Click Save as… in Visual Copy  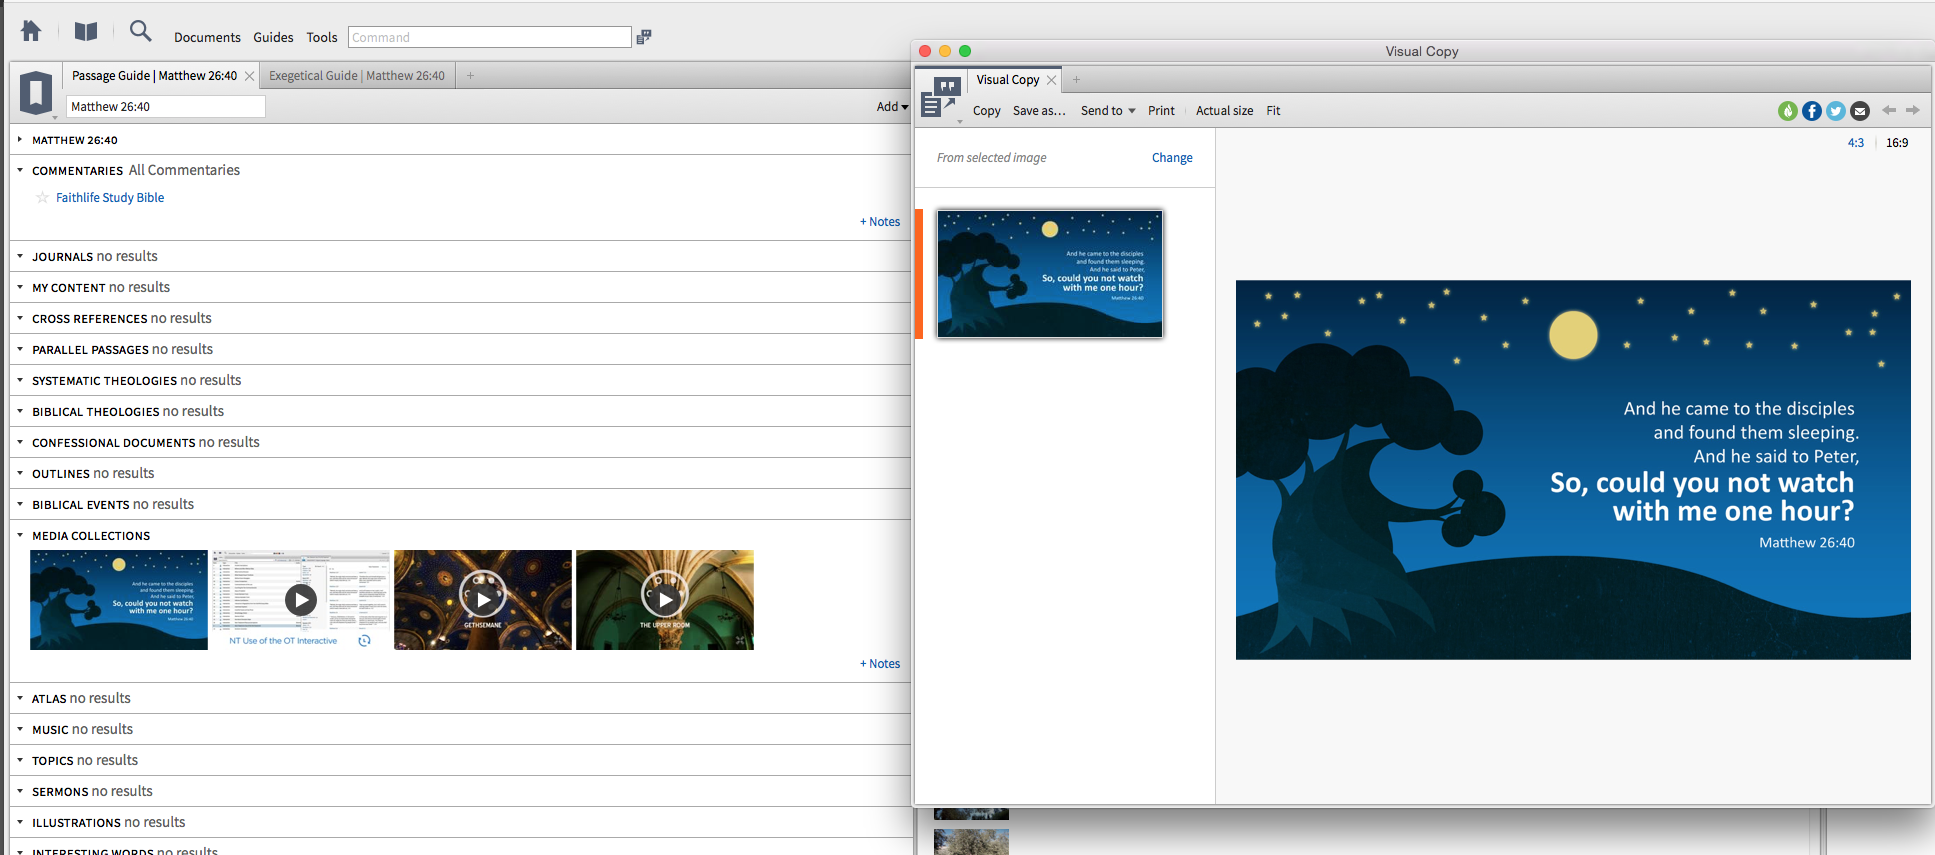coord(1039,111)
